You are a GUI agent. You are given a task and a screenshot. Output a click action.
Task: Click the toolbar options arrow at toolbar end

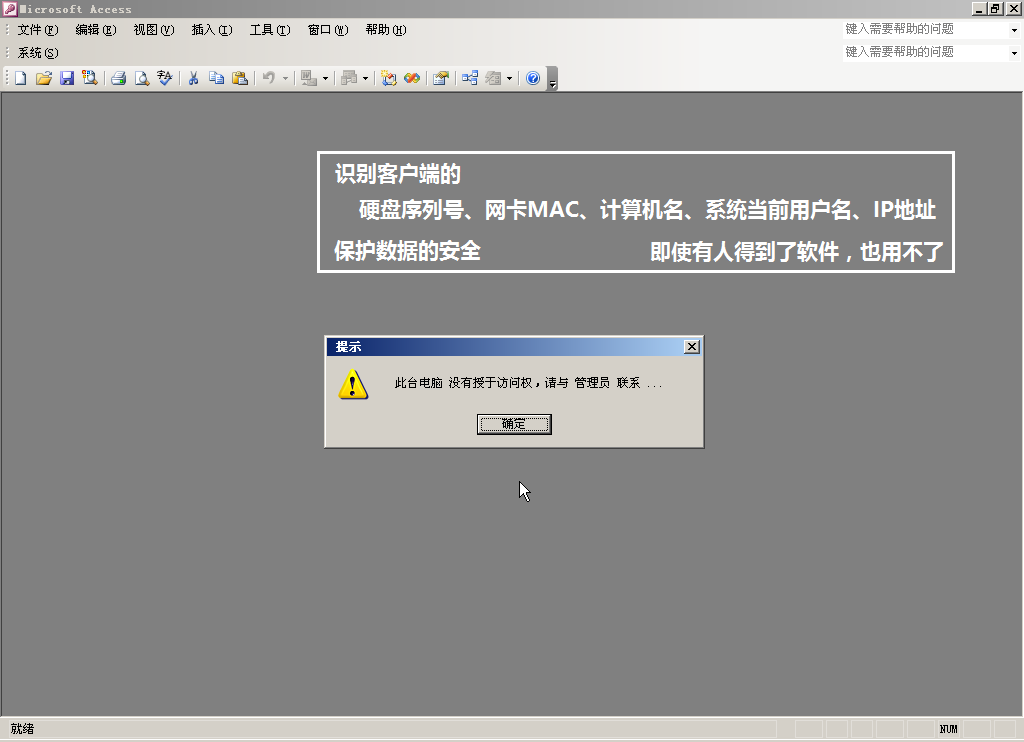coord(553,80)
